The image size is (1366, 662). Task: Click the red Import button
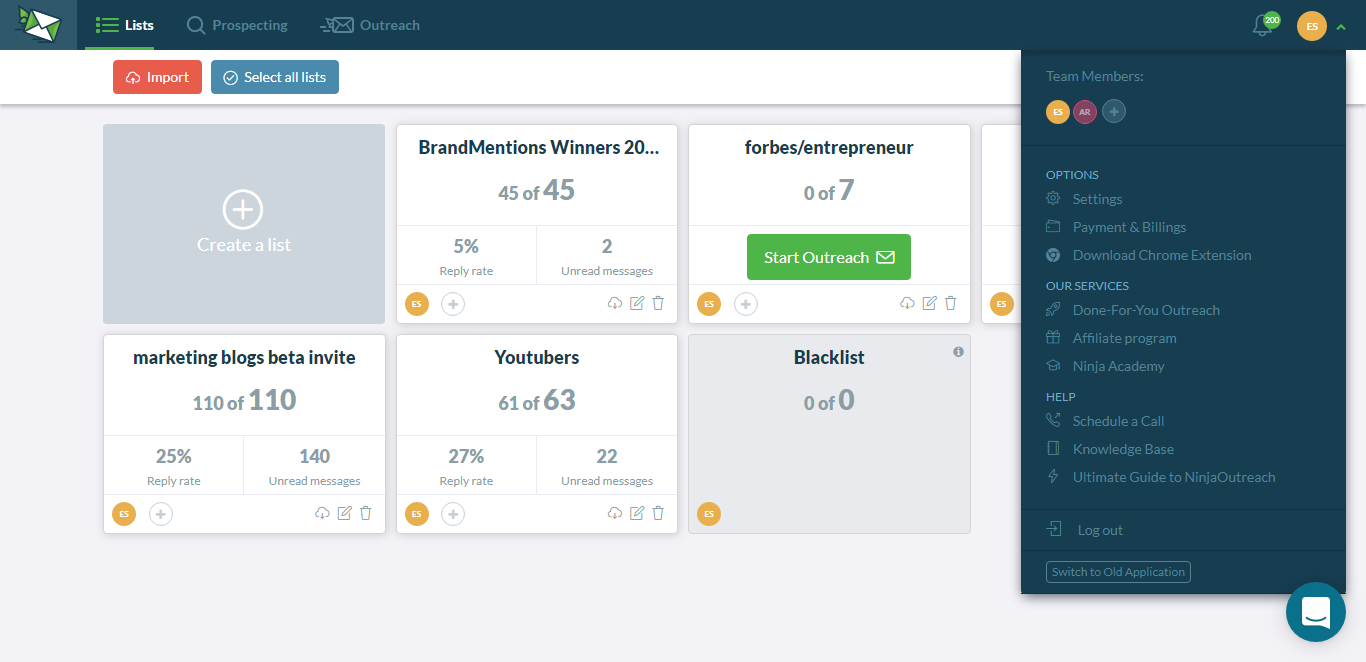pos(157,77)
